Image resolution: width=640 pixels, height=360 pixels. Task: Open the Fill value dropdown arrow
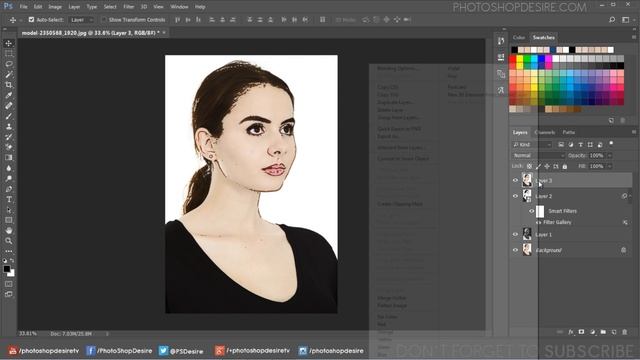point(610,167)
